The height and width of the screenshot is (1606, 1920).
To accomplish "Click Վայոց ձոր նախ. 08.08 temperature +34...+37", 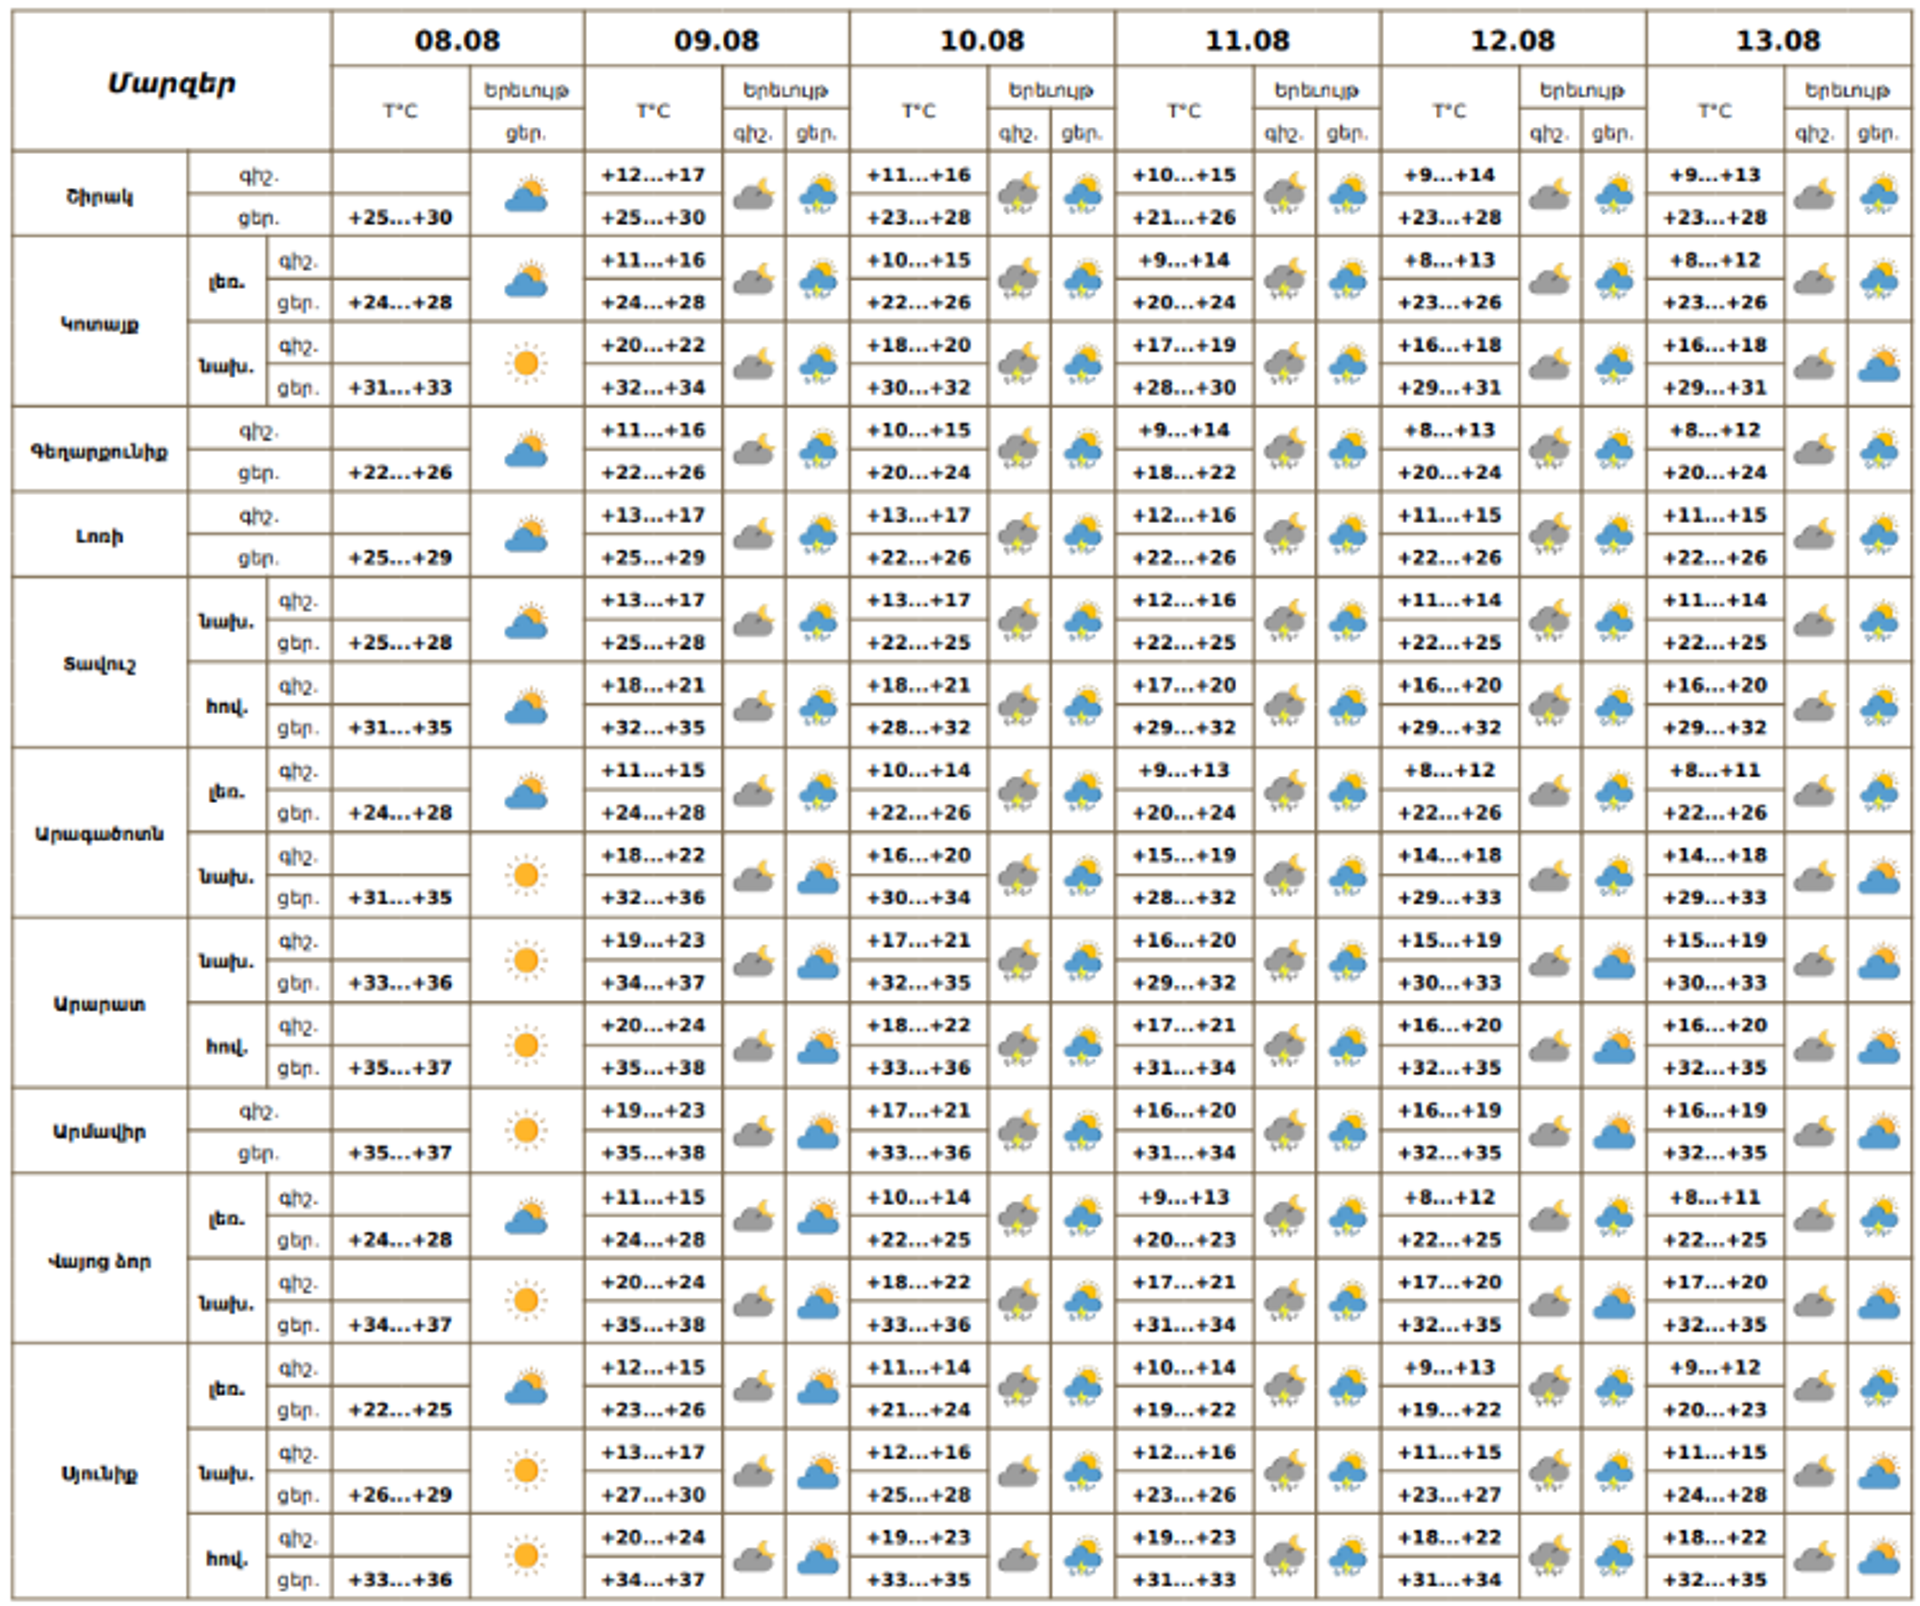I will point(400,1324).
